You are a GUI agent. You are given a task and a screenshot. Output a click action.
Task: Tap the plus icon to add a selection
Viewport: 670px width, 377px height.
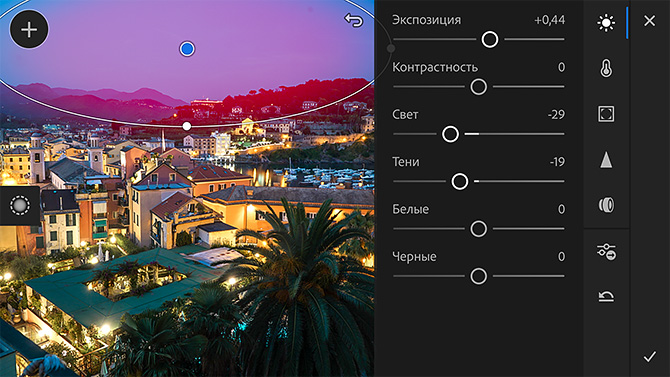point(29,29)
